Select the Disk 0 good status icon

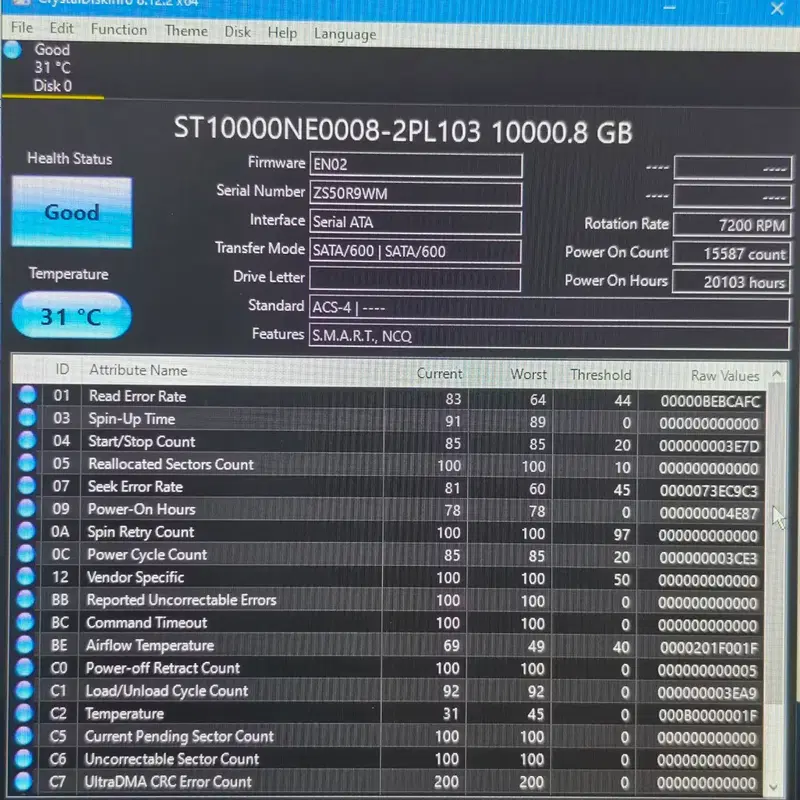[x=12, y=50]
